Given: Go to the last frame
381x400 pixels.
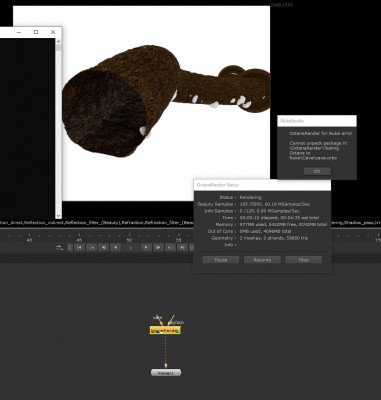Looking at the screenshot, I should pos(182,248).
